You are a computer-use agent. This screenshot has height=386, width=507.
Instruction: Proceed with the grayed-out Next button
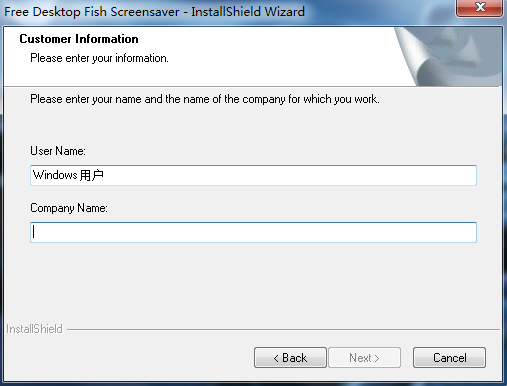coord(364,358)
